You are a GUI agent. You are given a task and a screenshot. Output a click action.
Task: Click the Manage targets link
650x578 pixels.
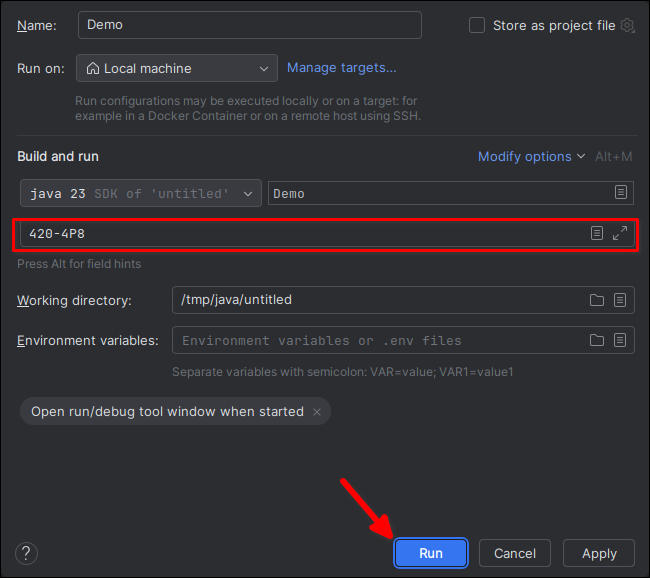coord(342,68)
